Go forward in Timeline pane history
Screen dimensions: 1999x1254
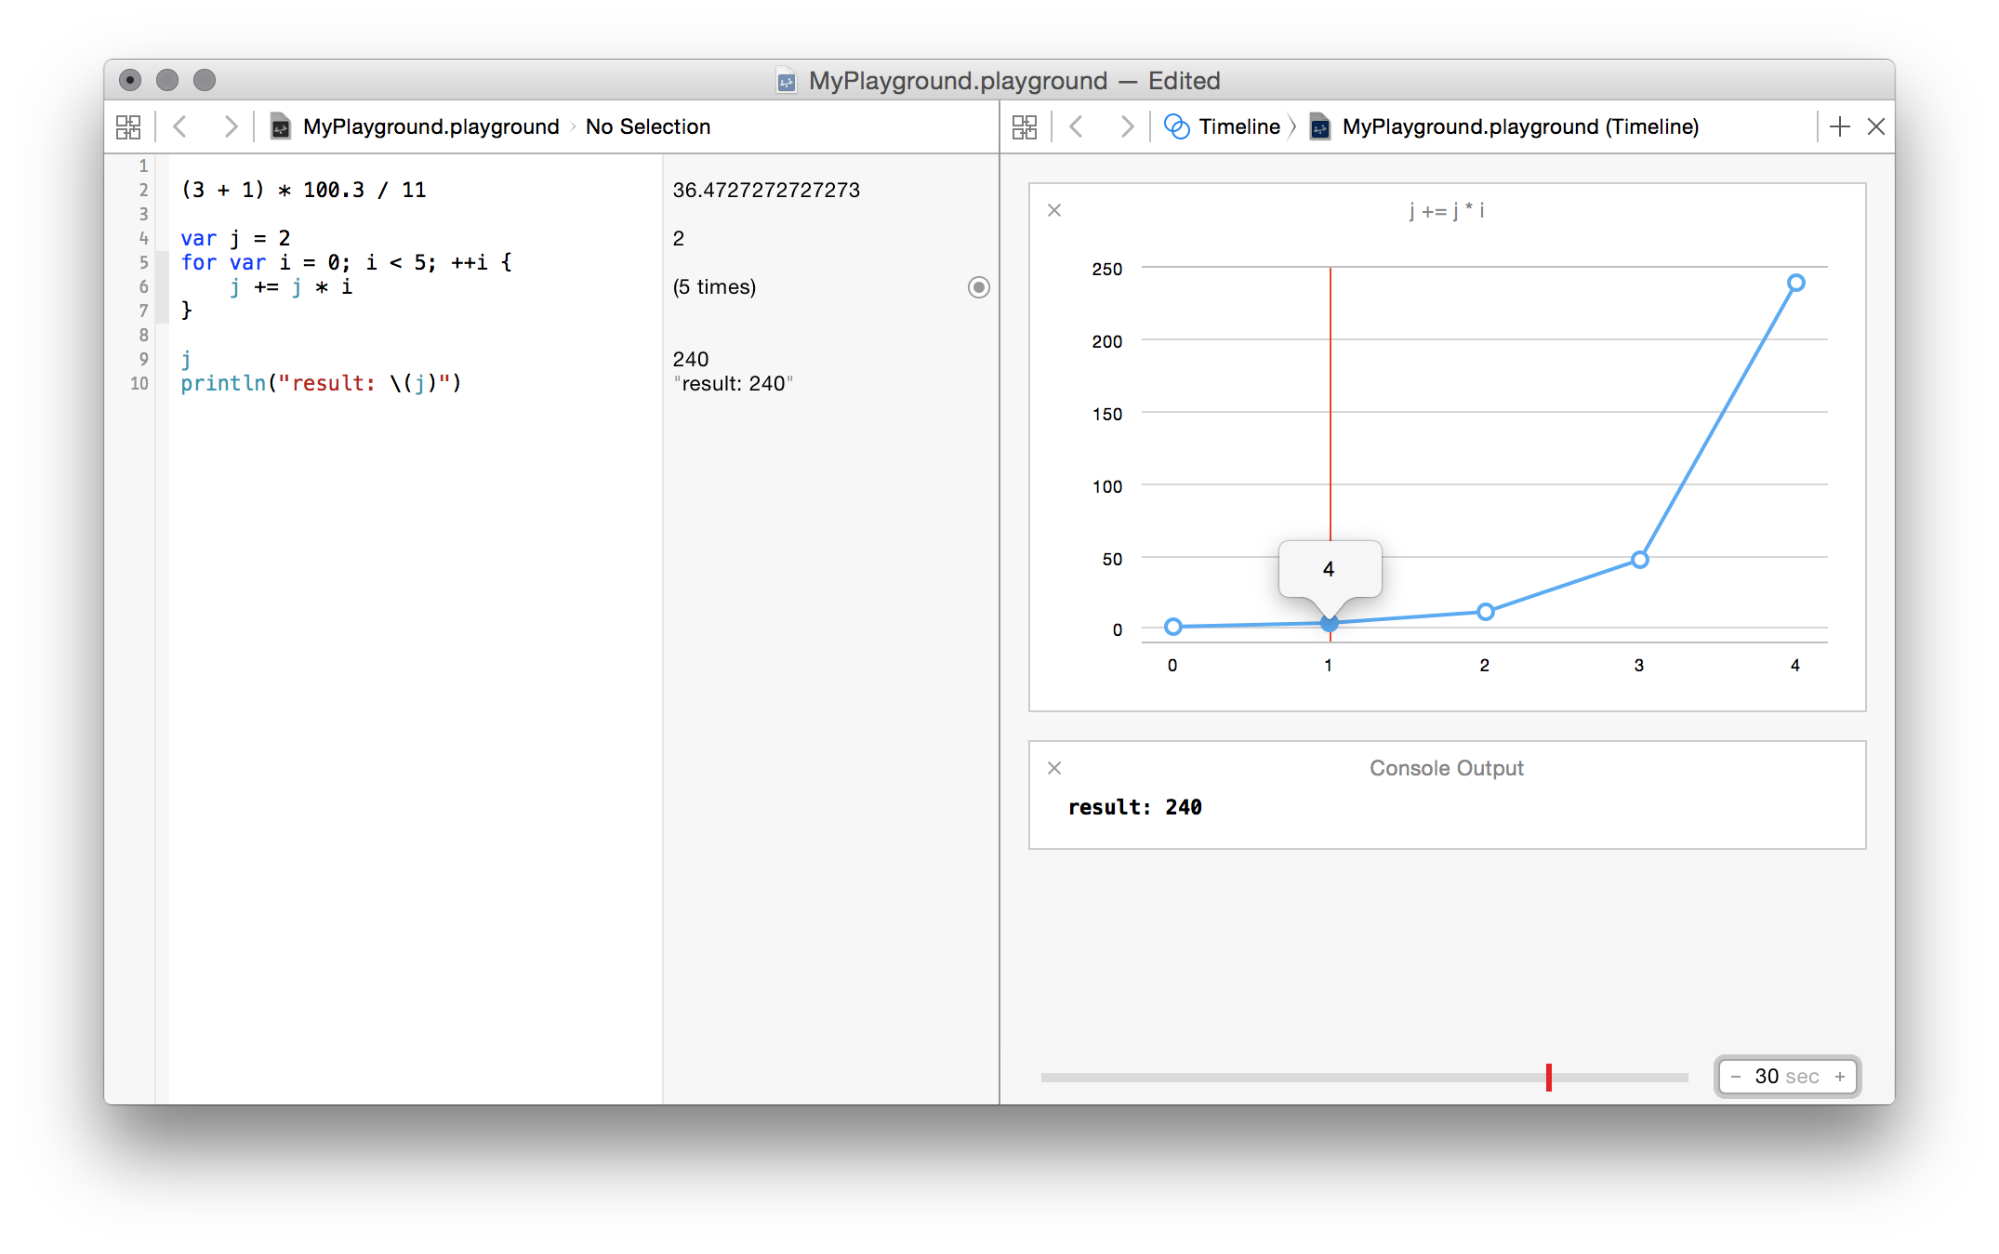1126,127
